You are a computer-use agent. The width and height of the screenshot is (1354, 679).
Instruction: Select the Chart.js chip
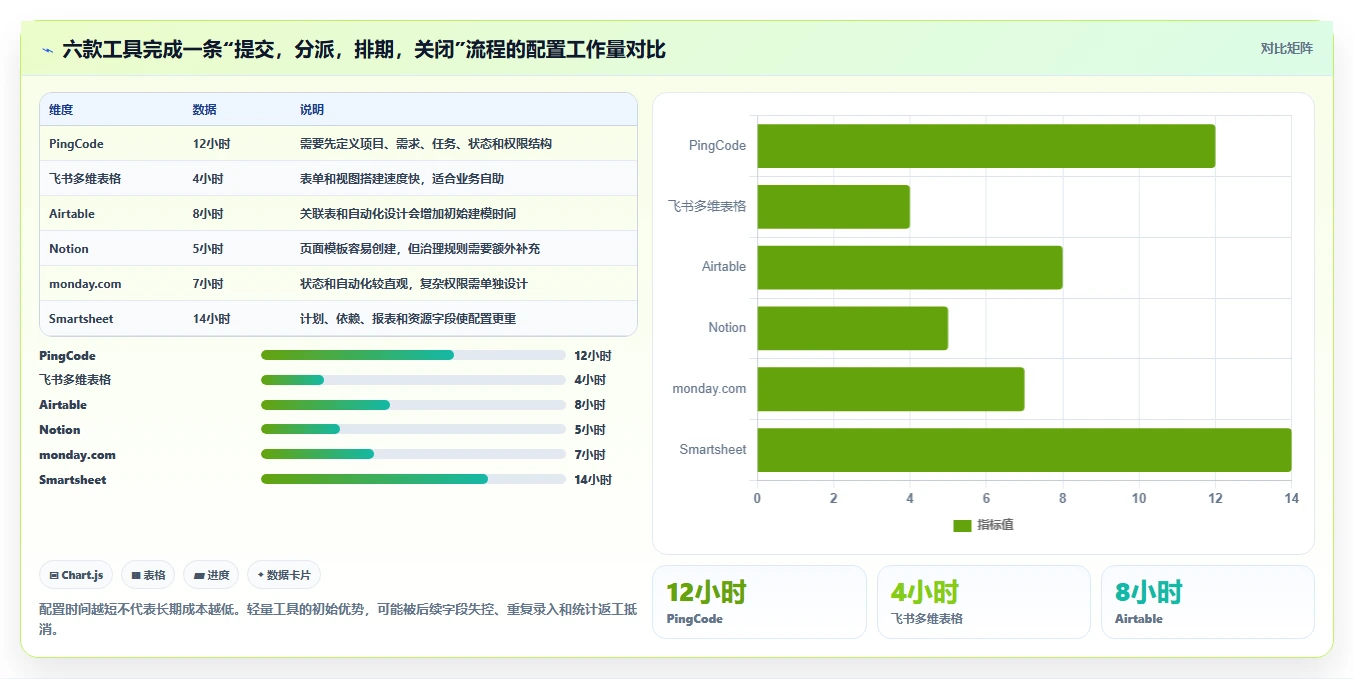pyautogui.click(x=77, y=575)
